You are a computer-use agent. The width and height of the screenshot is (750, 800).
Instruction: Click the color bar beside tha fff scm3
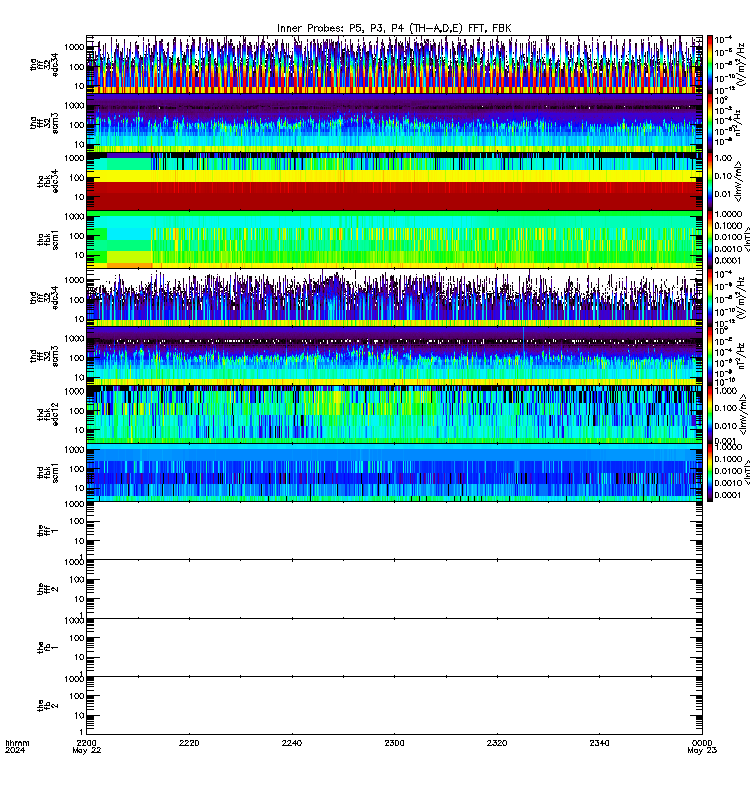point(710,123)
